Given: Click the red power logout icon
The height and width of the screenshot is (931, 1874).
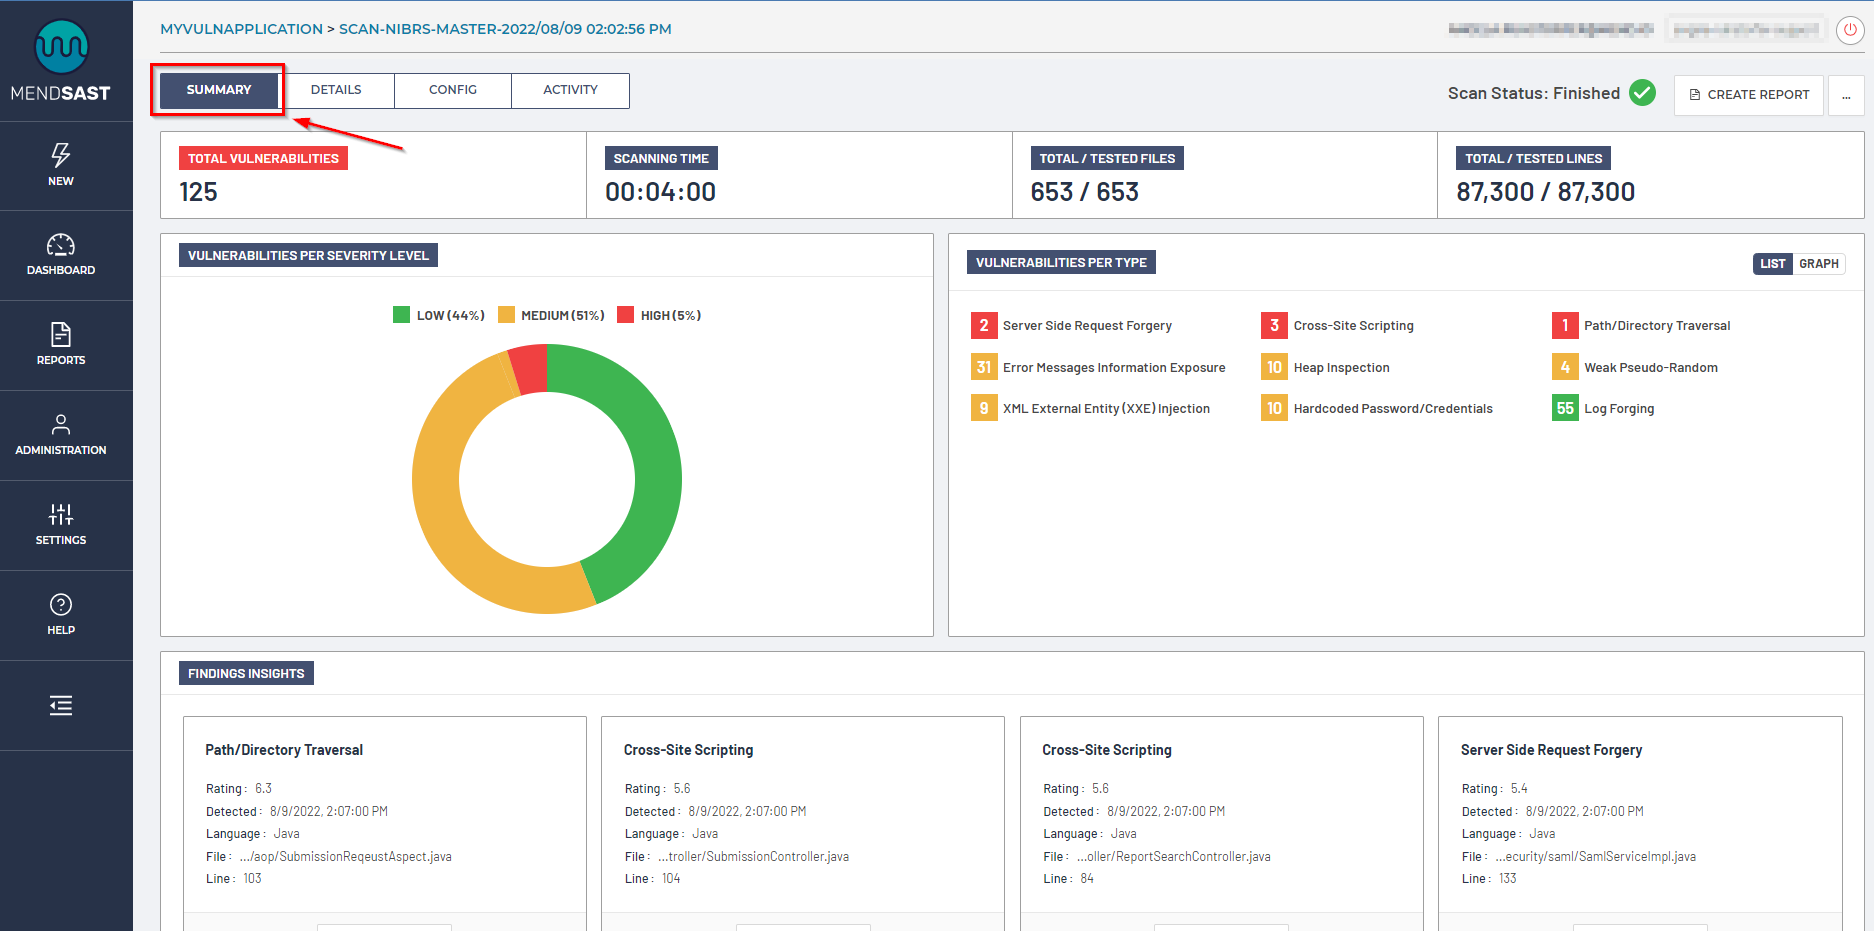Looking at the screenshot, I should tap(1850, 30).
